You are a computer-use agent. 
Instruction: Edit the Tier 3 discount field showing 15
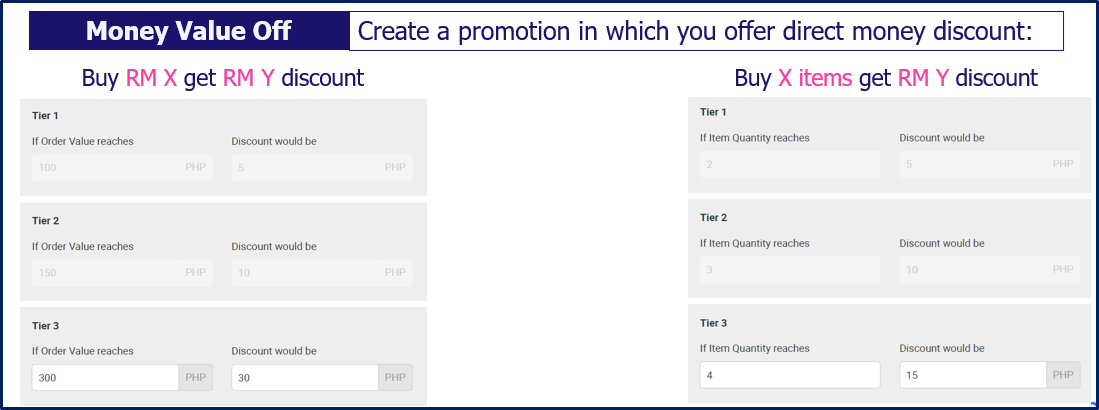(972, 375)
